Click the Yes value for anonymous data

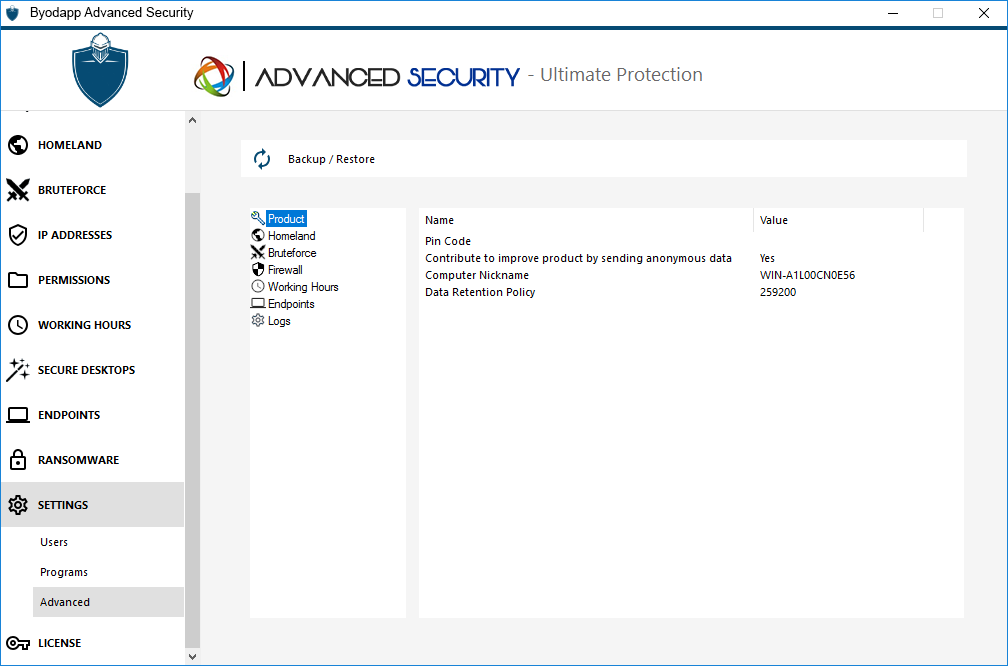click(767, 258)
